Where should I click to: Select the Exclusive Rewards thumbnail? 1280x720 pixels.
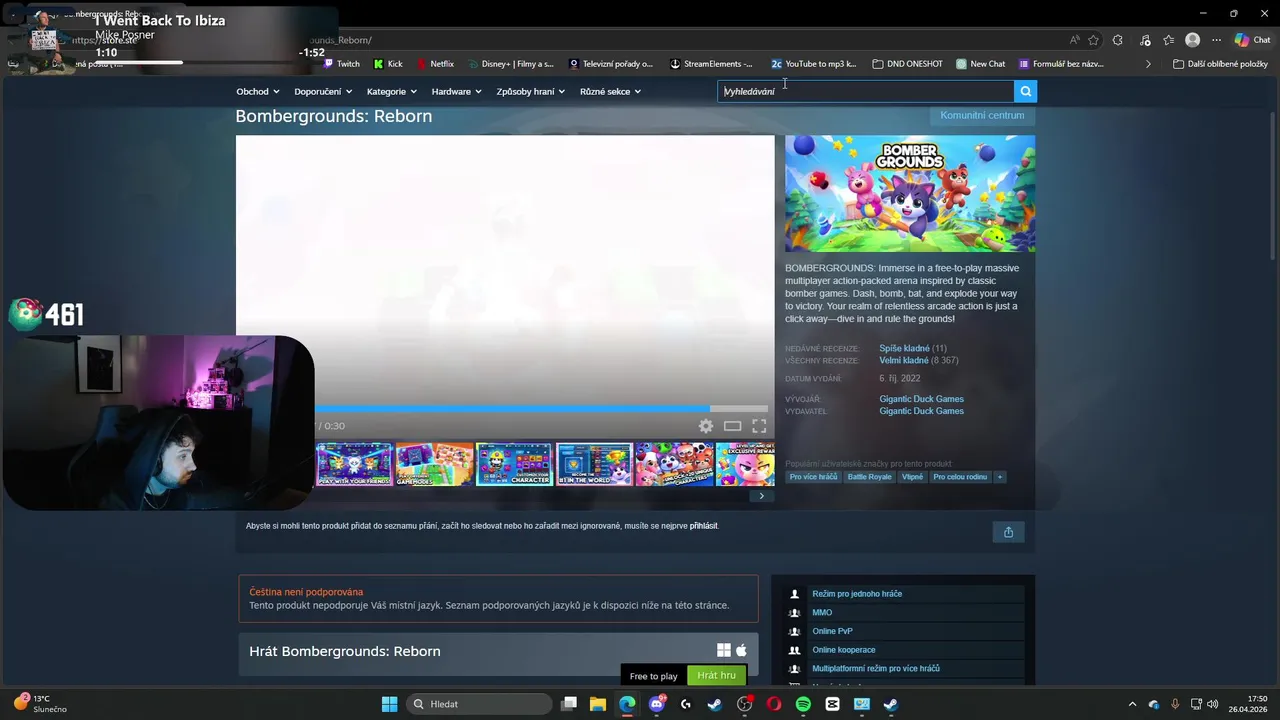point(745,465)
